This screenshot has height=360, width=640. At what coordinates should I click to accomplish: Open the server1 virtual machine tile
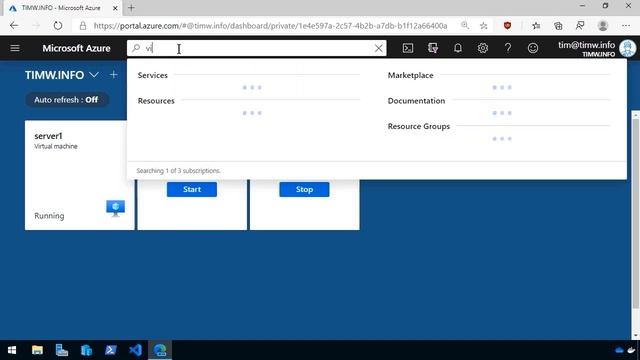[80, 175]
